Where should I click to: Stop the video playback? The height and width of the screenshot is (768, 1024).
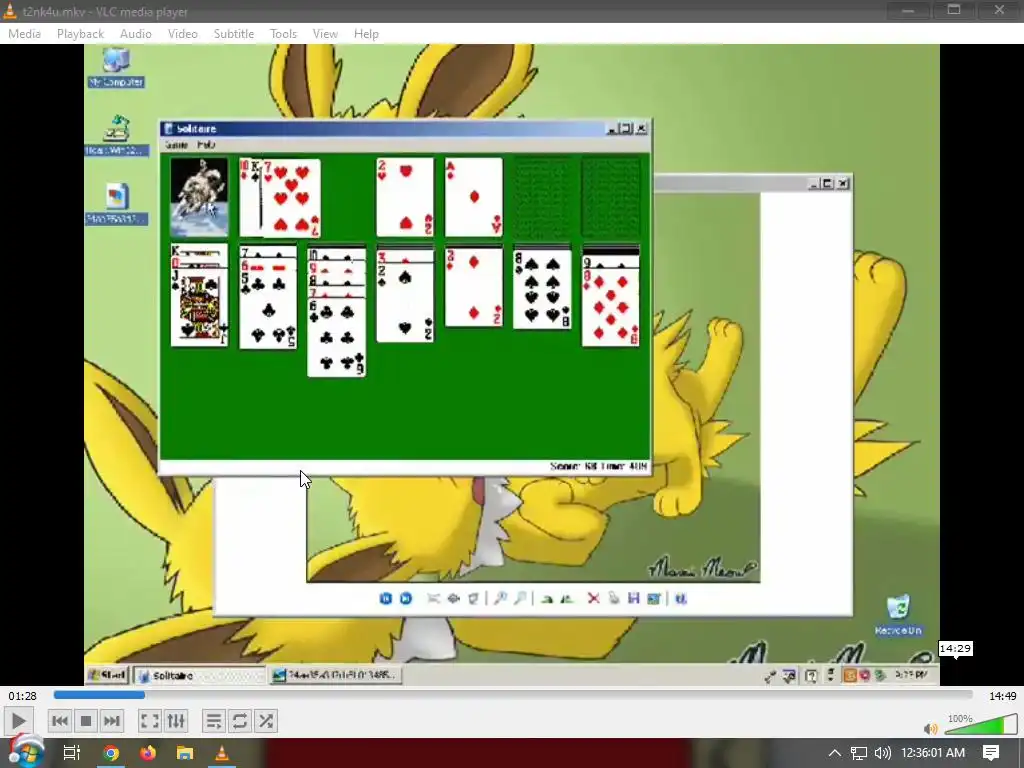[86, 721]
